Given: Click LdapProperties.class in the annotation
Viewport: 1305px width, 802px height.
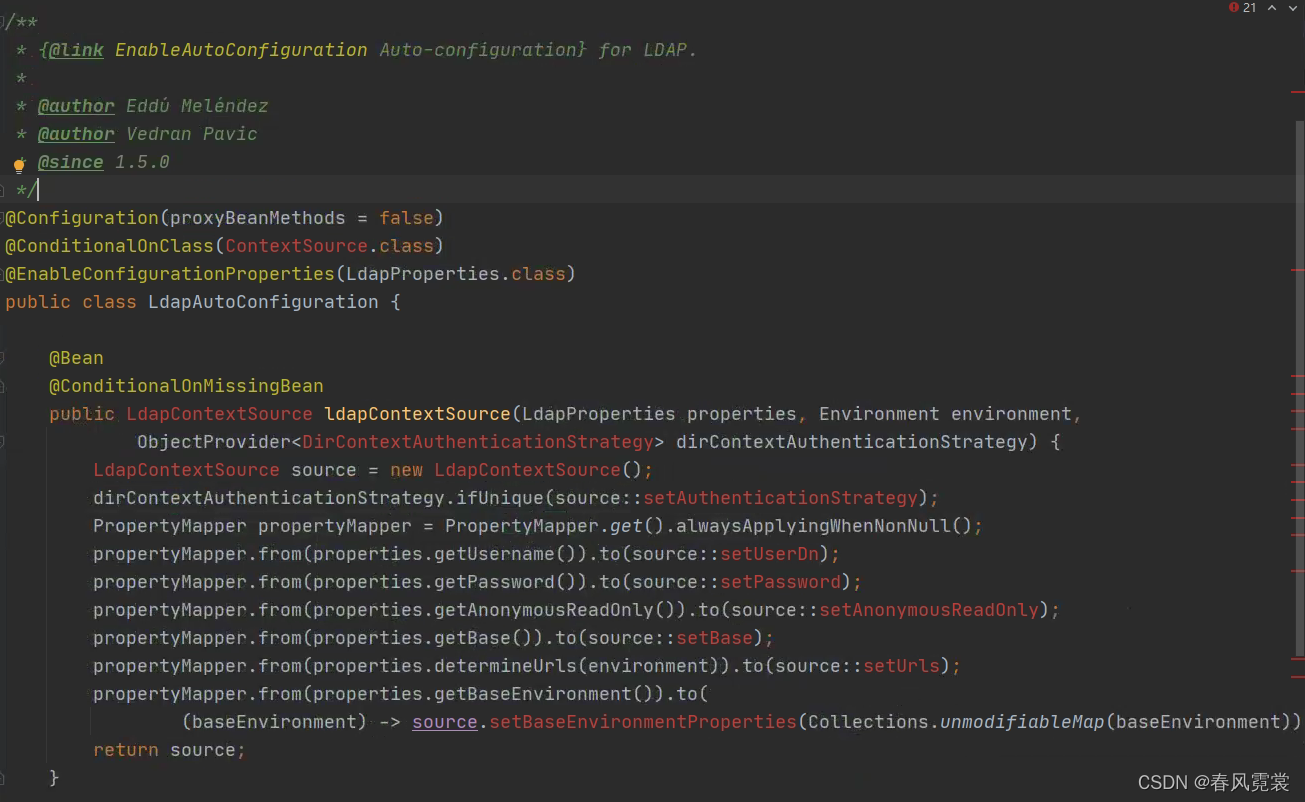Looking at the screenshot, I should click(x=456, y=274).
